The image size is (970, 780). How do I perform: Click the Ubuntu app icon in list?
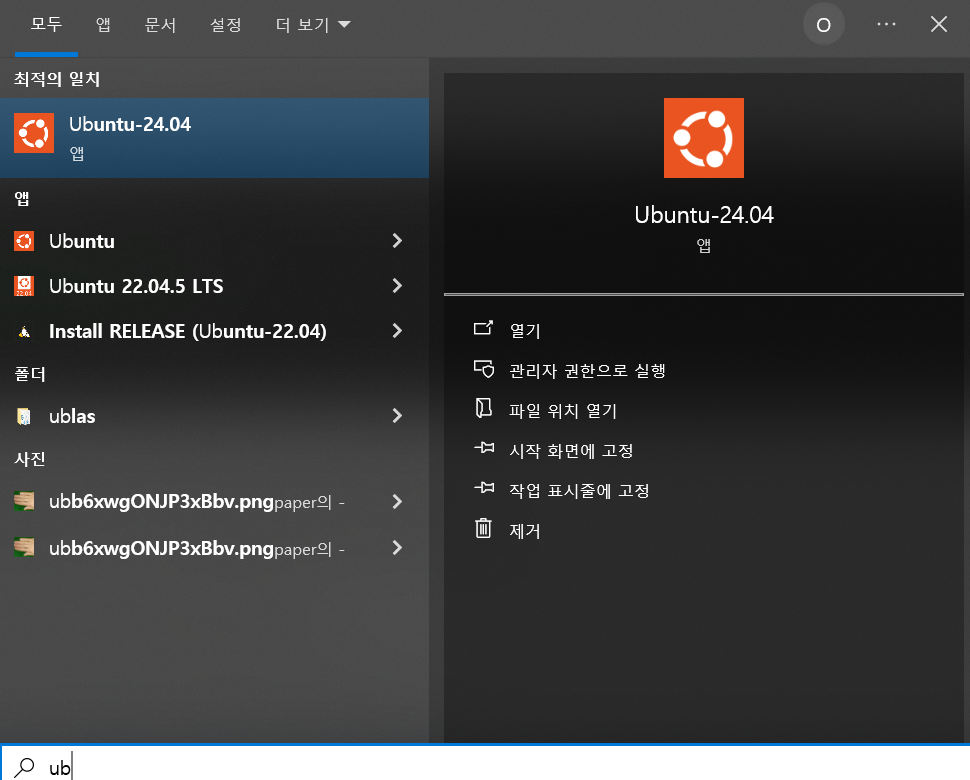coord(24,241)
